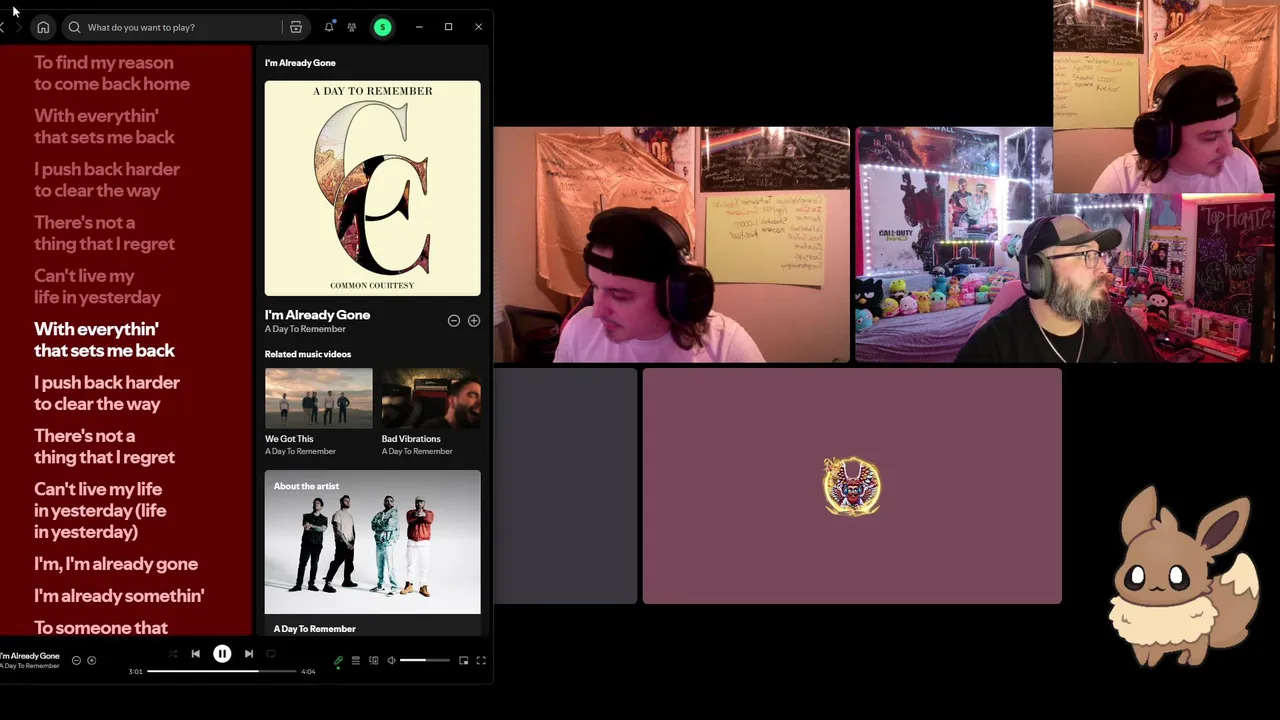Viewport: 1280px width, 720px height.
Task: Open A Day To Remember under song title
Action: coord(305,329)
